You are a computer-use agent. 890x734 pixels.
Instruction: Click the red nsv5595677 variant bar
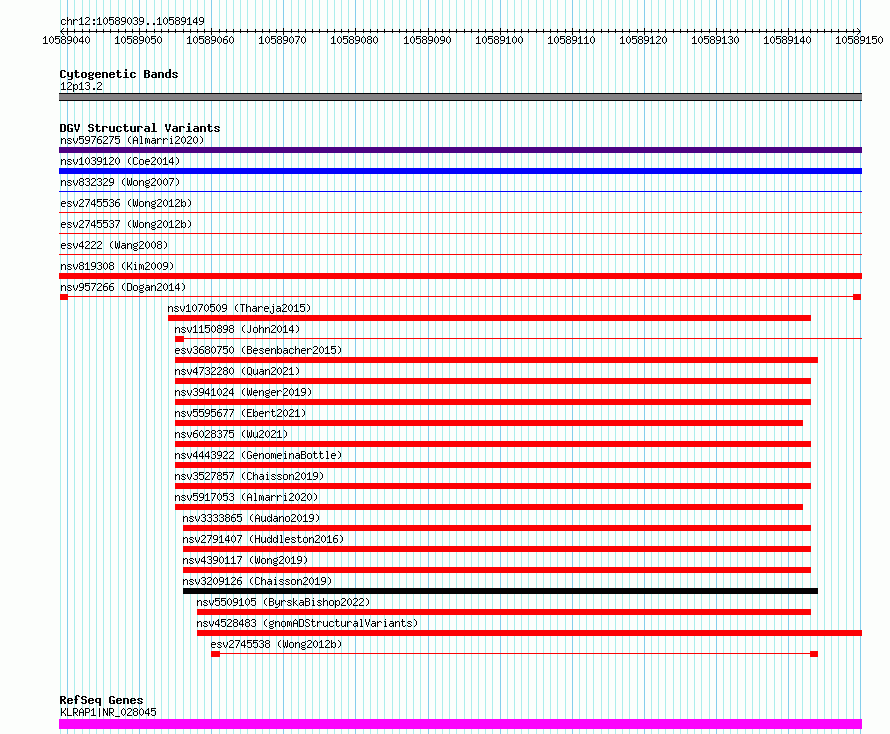[x=489, y=423]
